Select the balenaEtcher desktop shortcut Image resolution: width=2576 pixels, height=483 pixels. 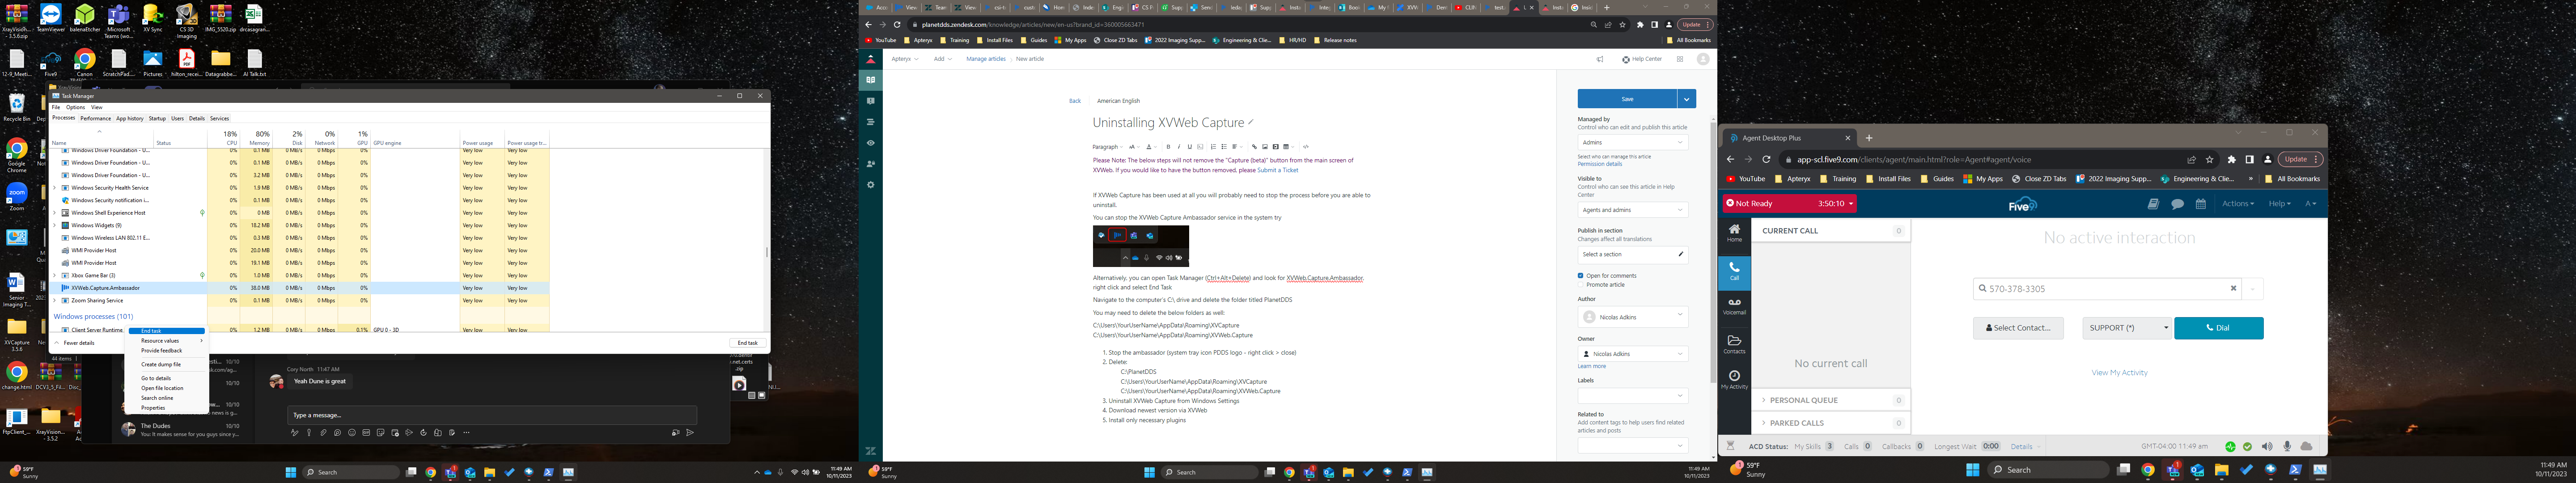pos(85,18)
